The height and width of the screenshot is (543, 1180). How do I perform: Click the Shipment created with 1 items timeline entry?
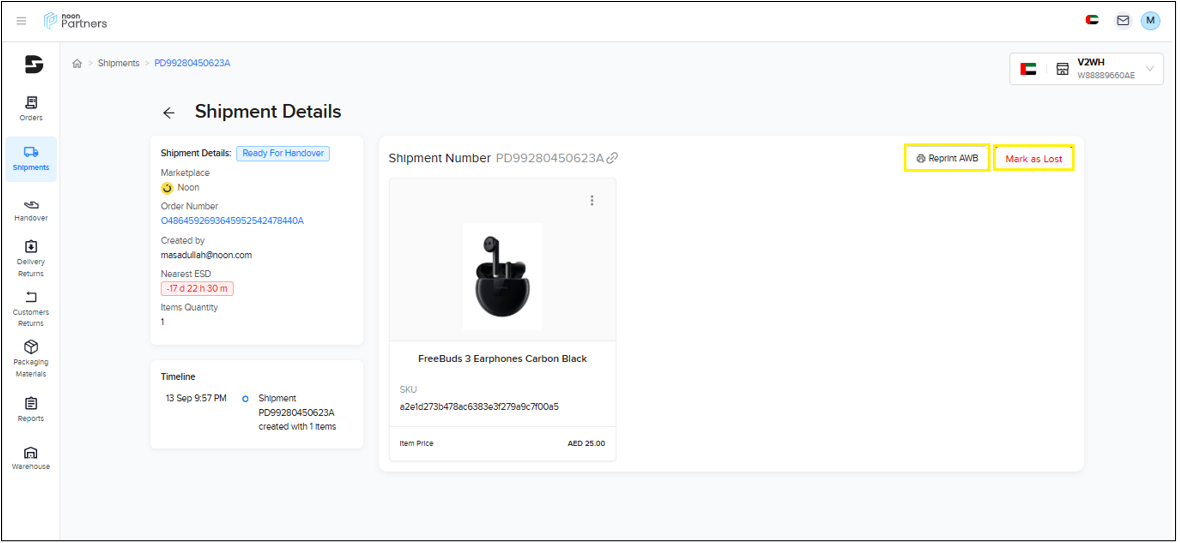(297, 412)
